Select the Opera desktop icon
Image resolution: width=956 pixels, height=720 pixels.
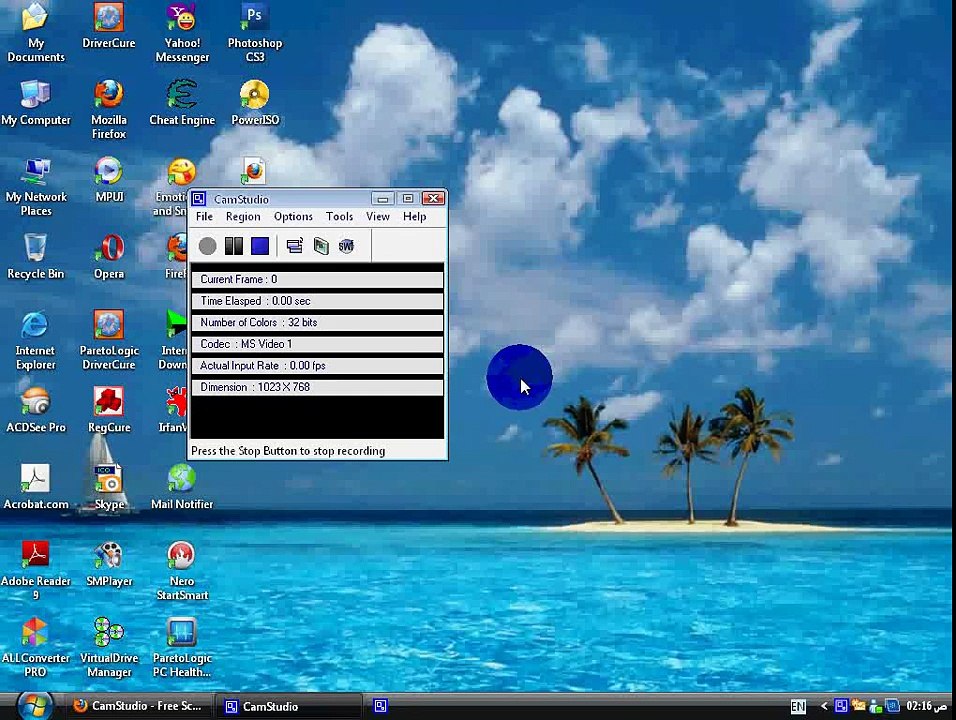coord(109,256)
